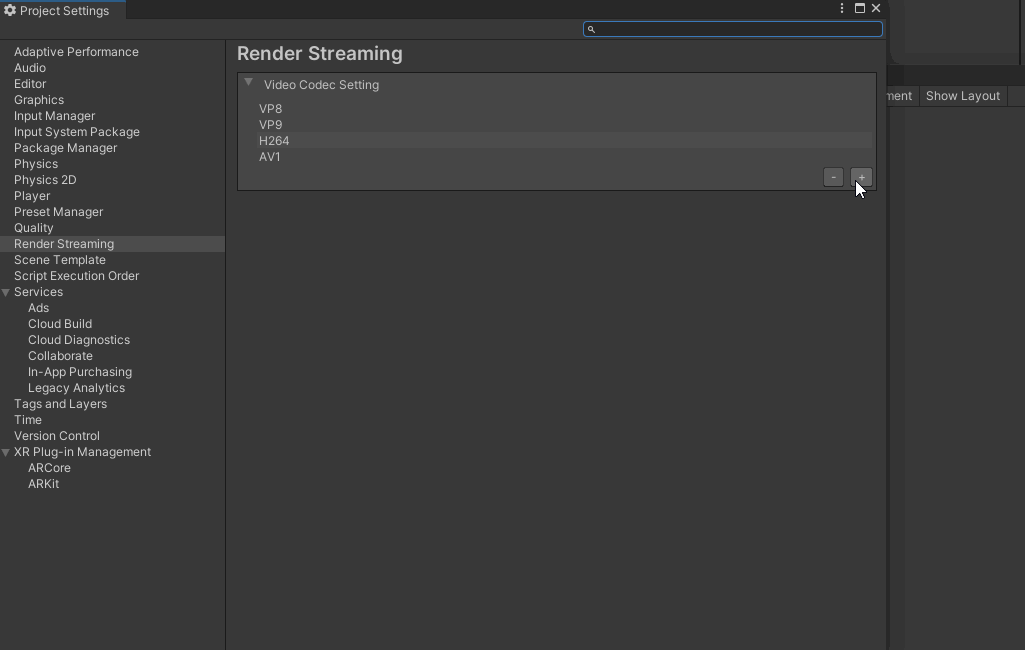Open Scene Template settings
This screenshot has width=1025, height=650.
click(x=59, y=260)
